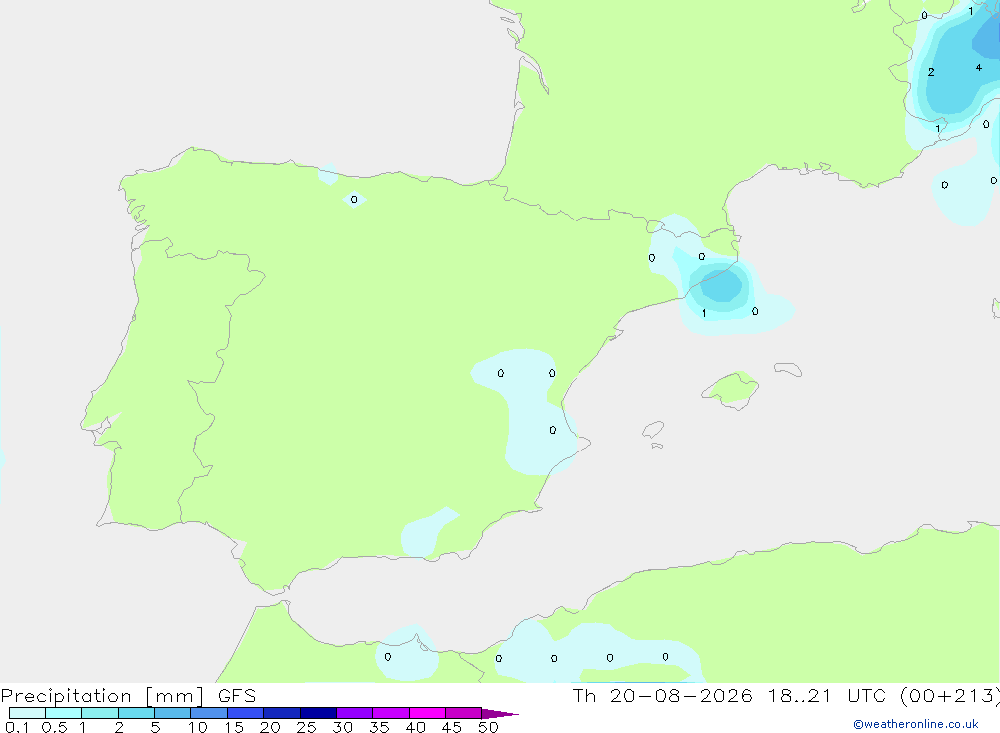Screen dimensions: 1000x733
Task: Pick the legend swatch between 10 and 15
Action: (209, 713)
